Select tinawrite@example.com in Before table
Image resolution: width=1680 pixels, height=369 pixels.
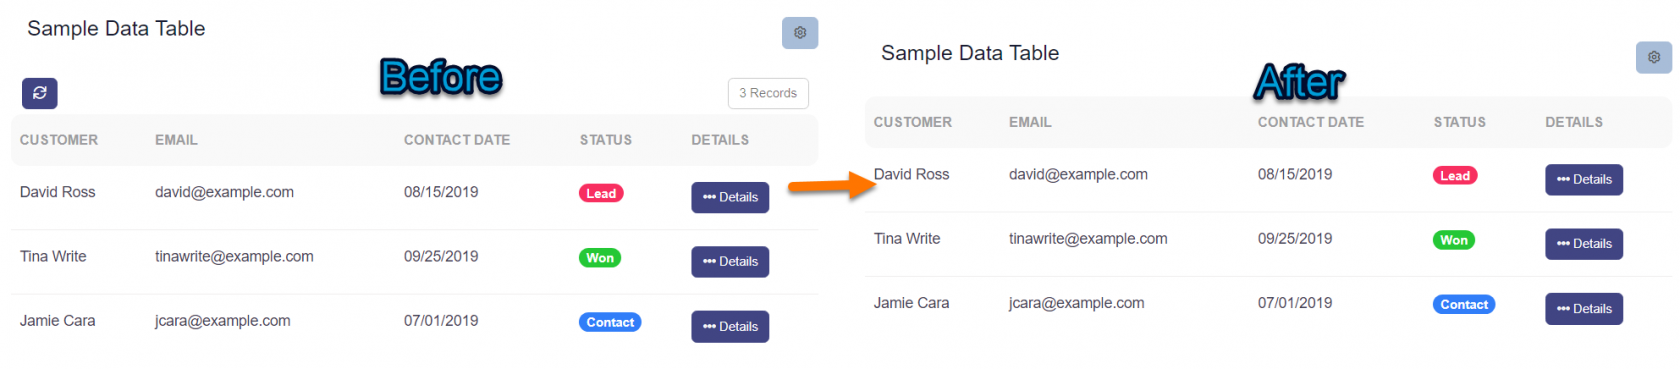tap(234, 256)
